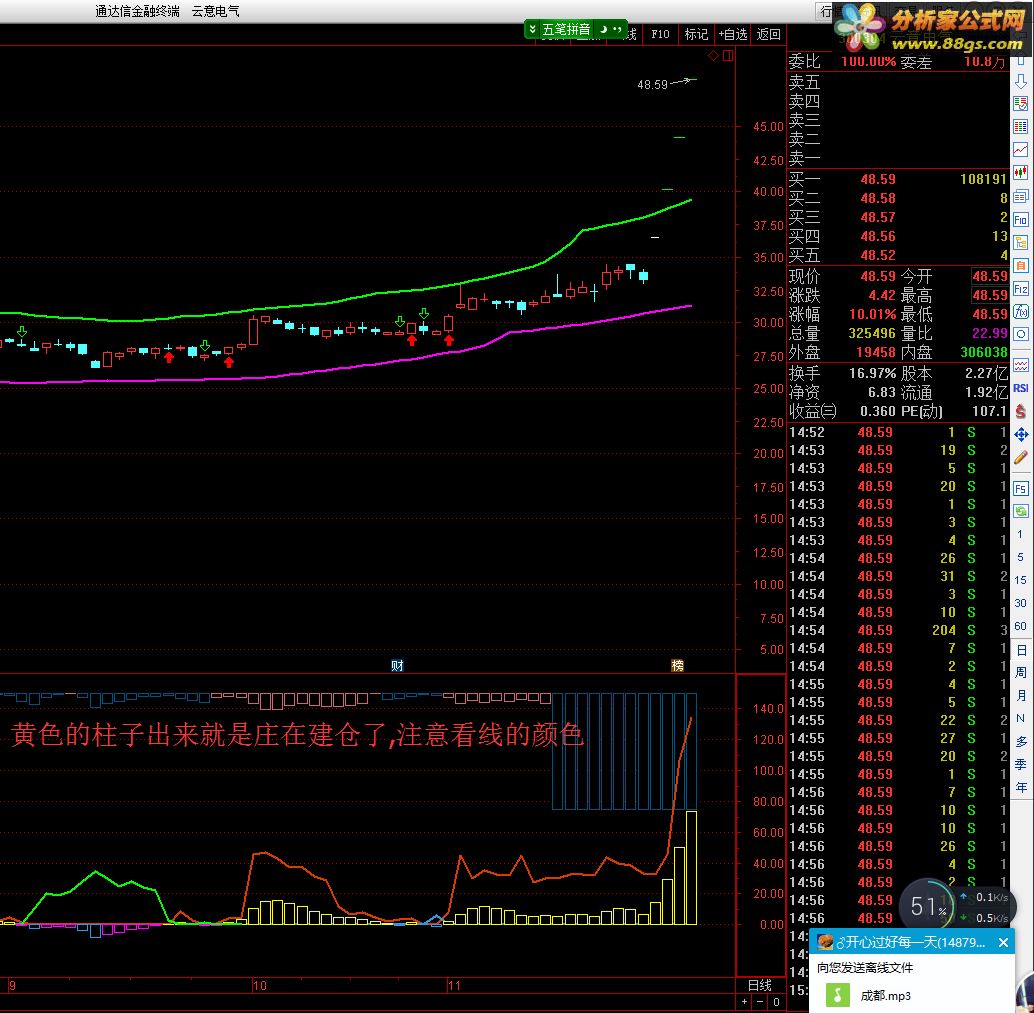Open the checklist report sidebar icon
The width and height of the screenshot is (1034, 1013).
1021,104
